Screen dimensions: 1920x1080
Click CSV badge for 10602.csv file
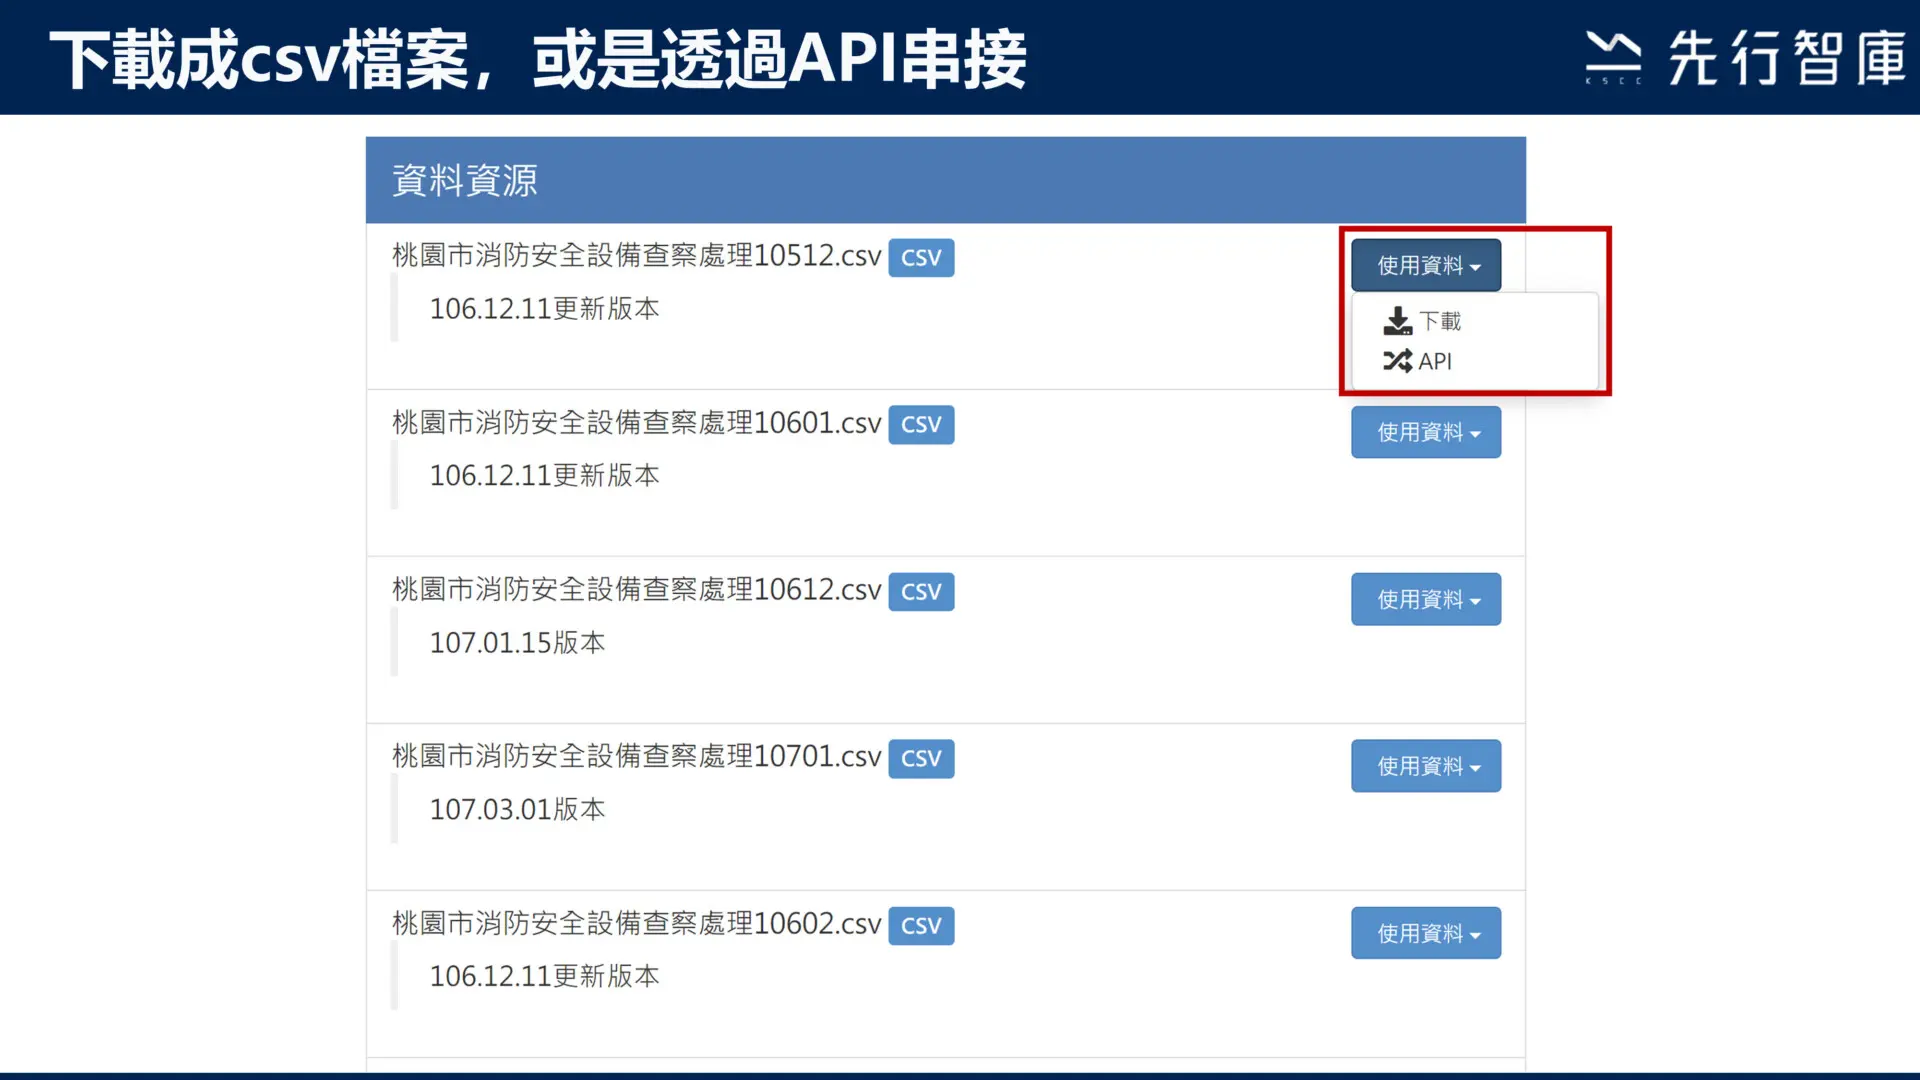[921, 925]
